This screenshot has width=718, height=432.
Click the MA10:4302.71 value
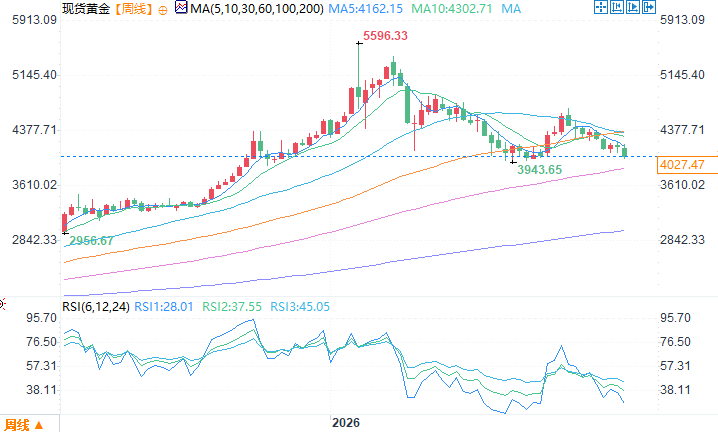coord(451,9)
